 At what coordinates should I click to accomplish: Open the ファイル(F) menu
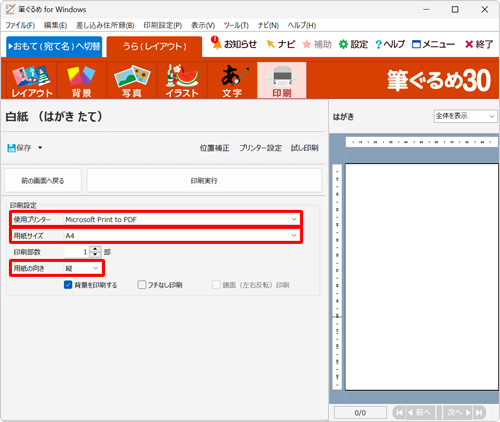[x=20, y=25]
